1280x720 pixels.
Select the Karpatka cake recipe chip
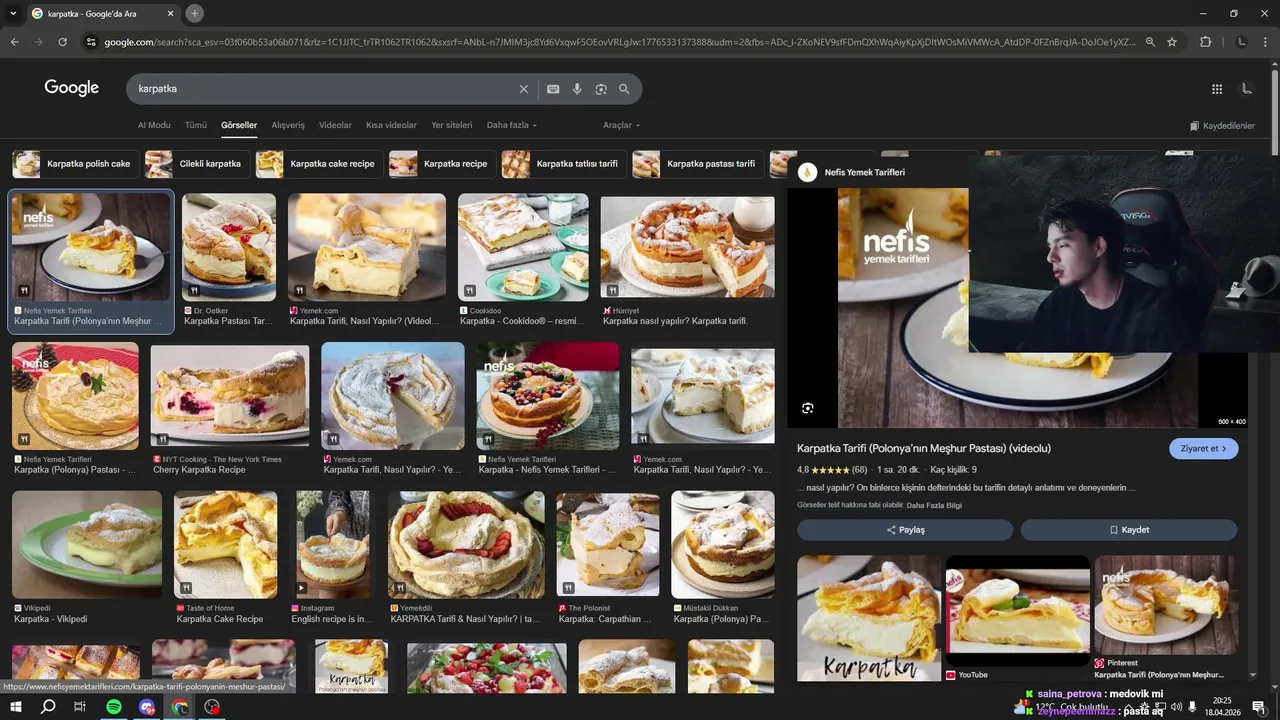coord(319,164)
